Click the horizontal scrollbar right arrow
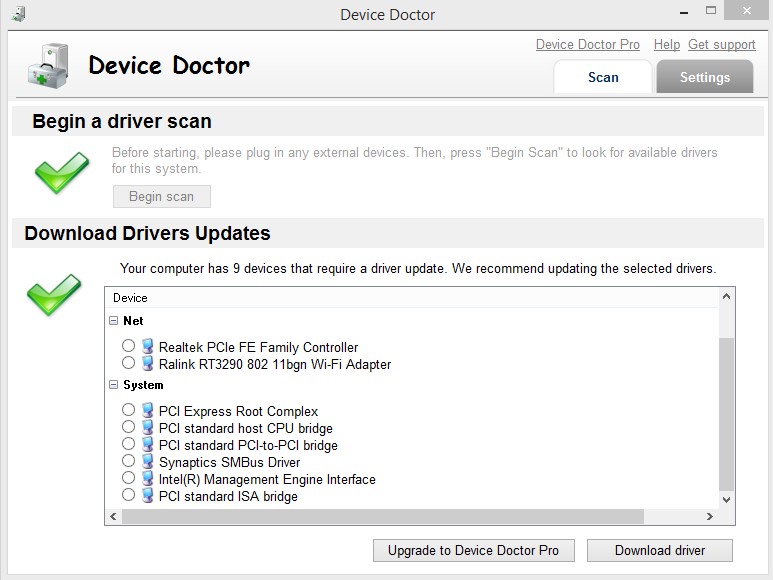Viewport: 773px width, 580px height. 710,516
